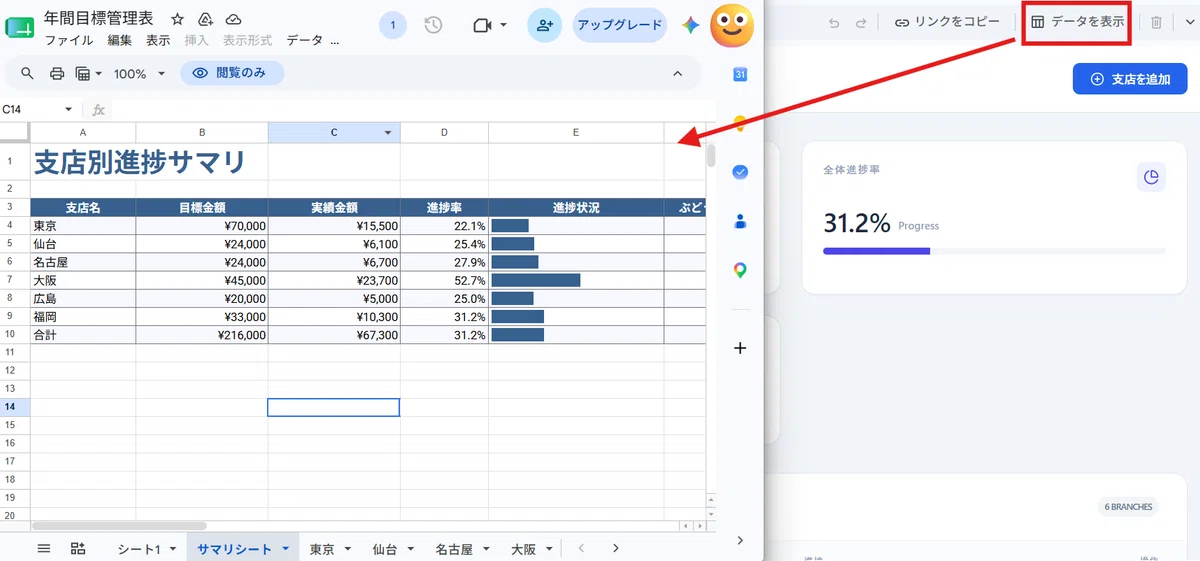Toggle the 閲覧のみ view-only mode chip
1200x561 pixels.
pyautogui.click(x=232, y=73)
